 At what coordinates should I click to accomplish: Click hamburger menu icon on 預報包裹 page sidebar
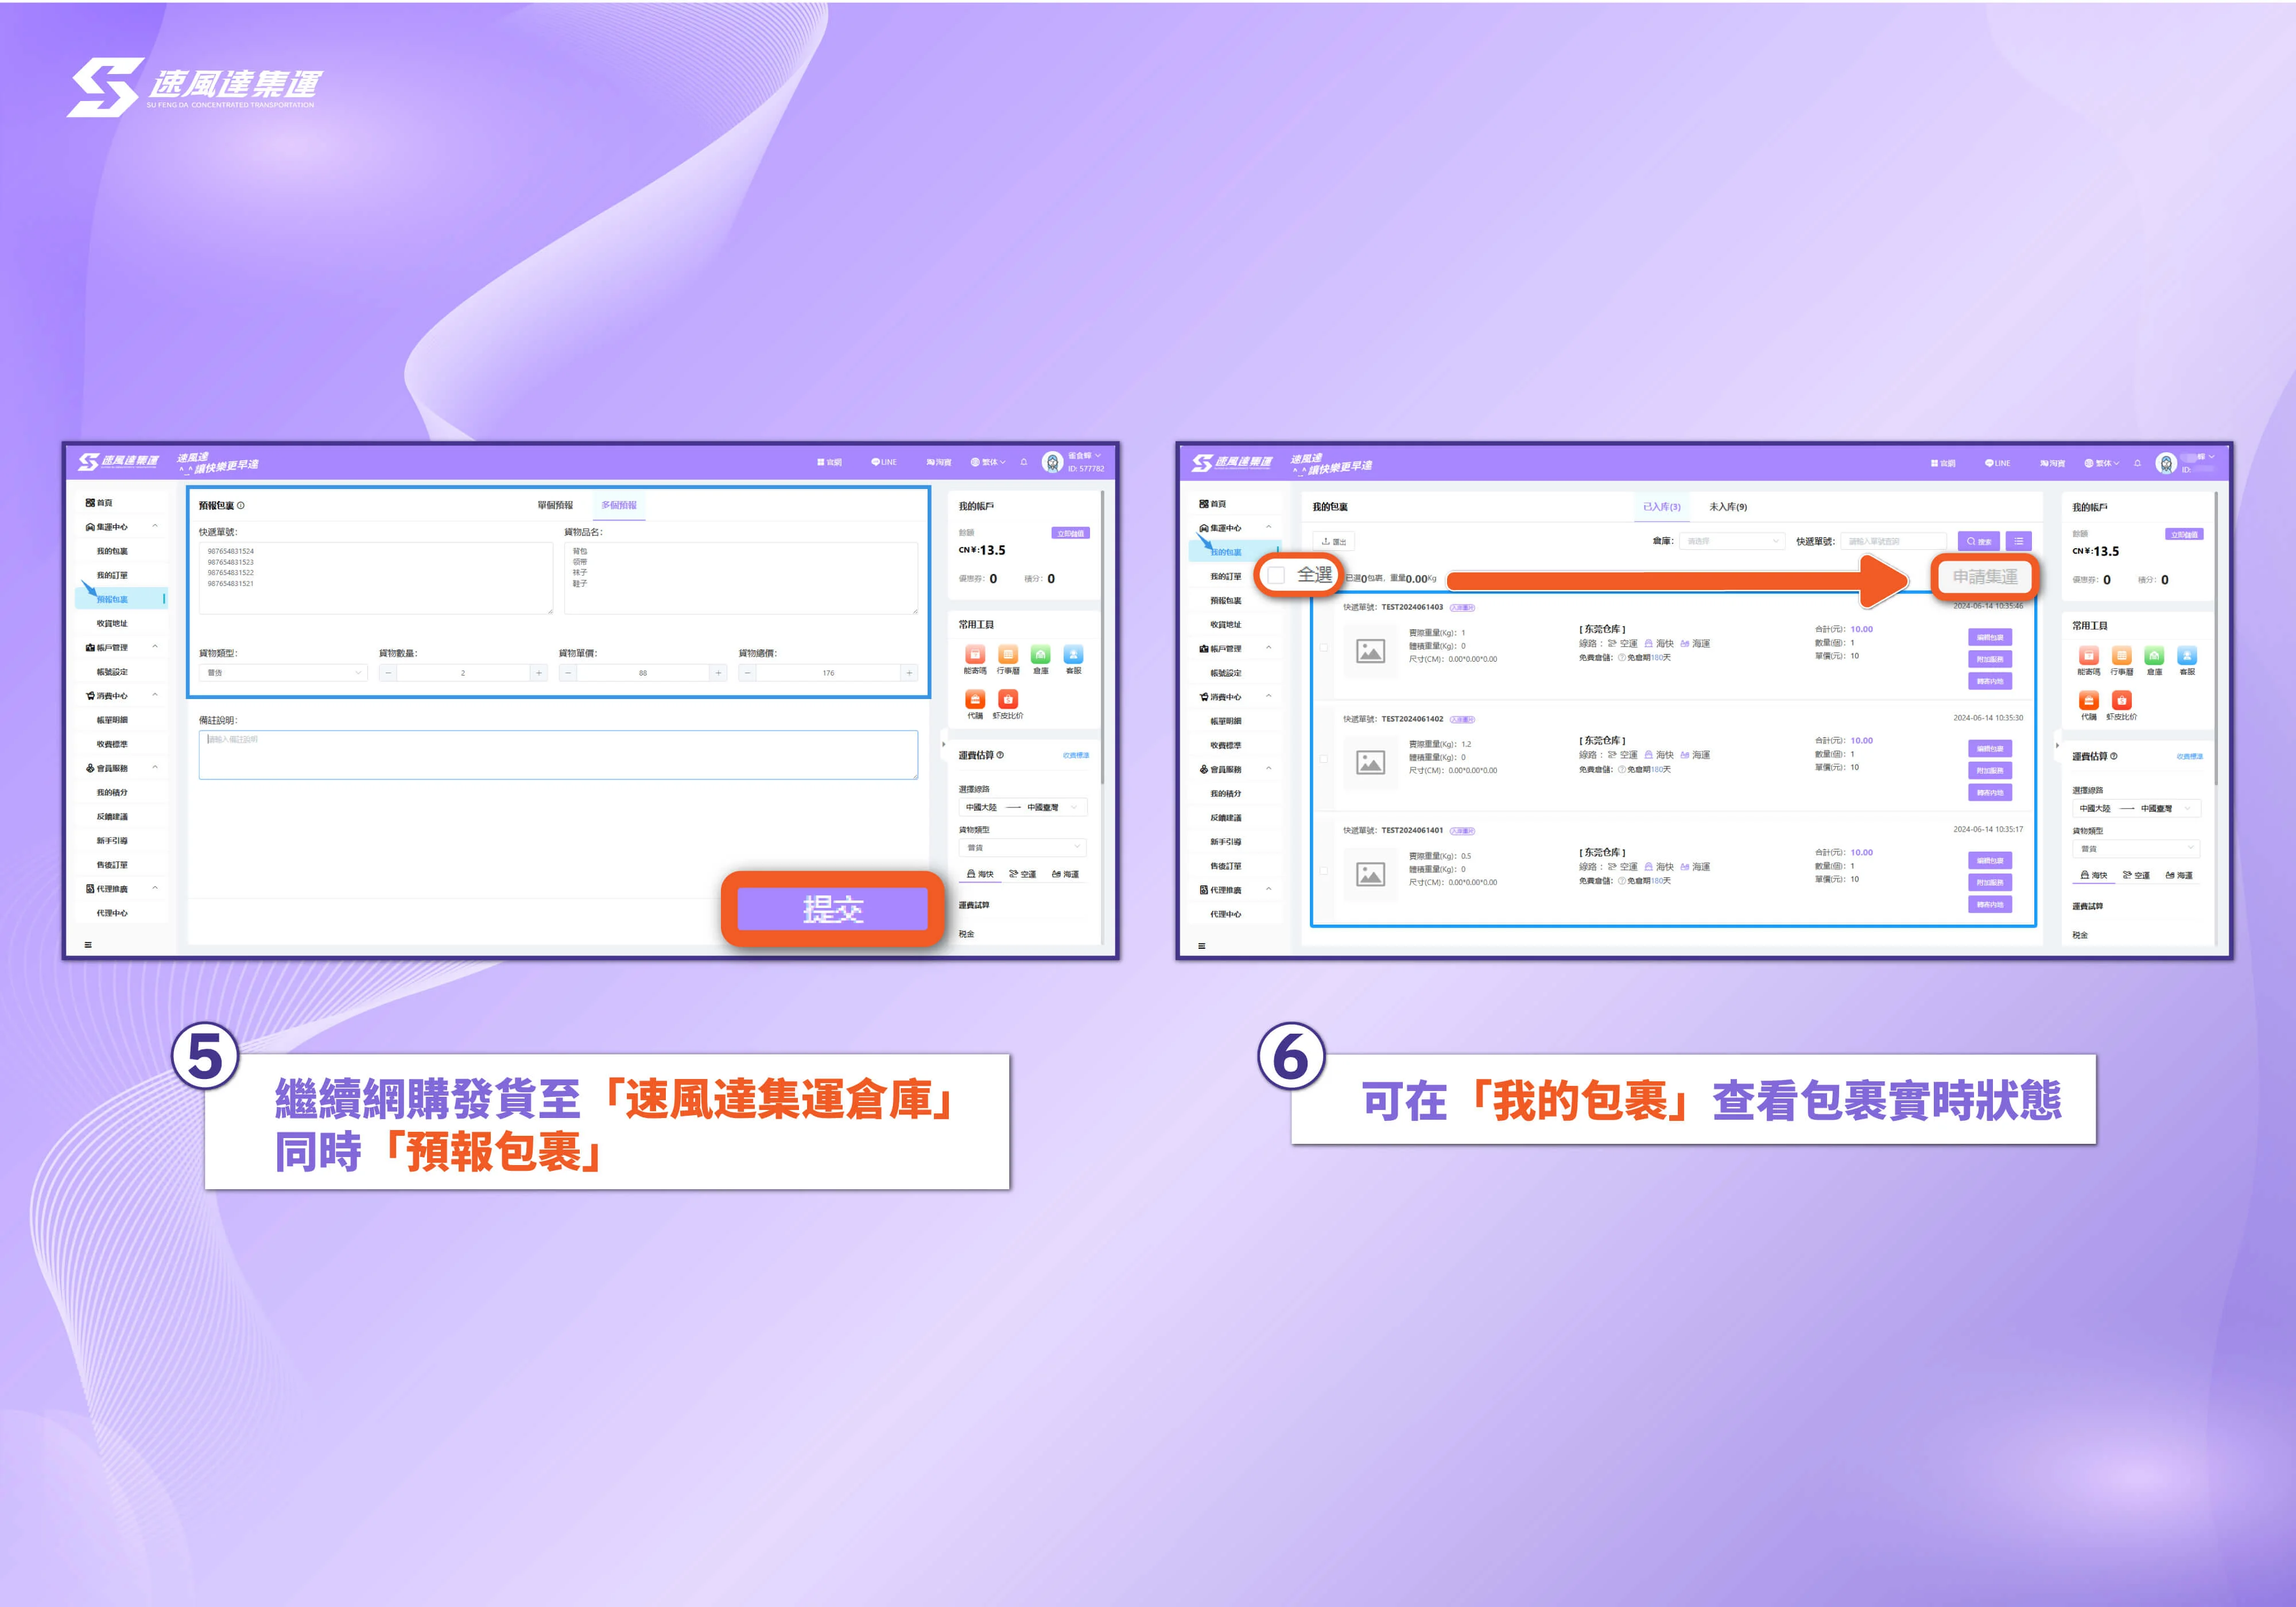click(x=88, y=945)
